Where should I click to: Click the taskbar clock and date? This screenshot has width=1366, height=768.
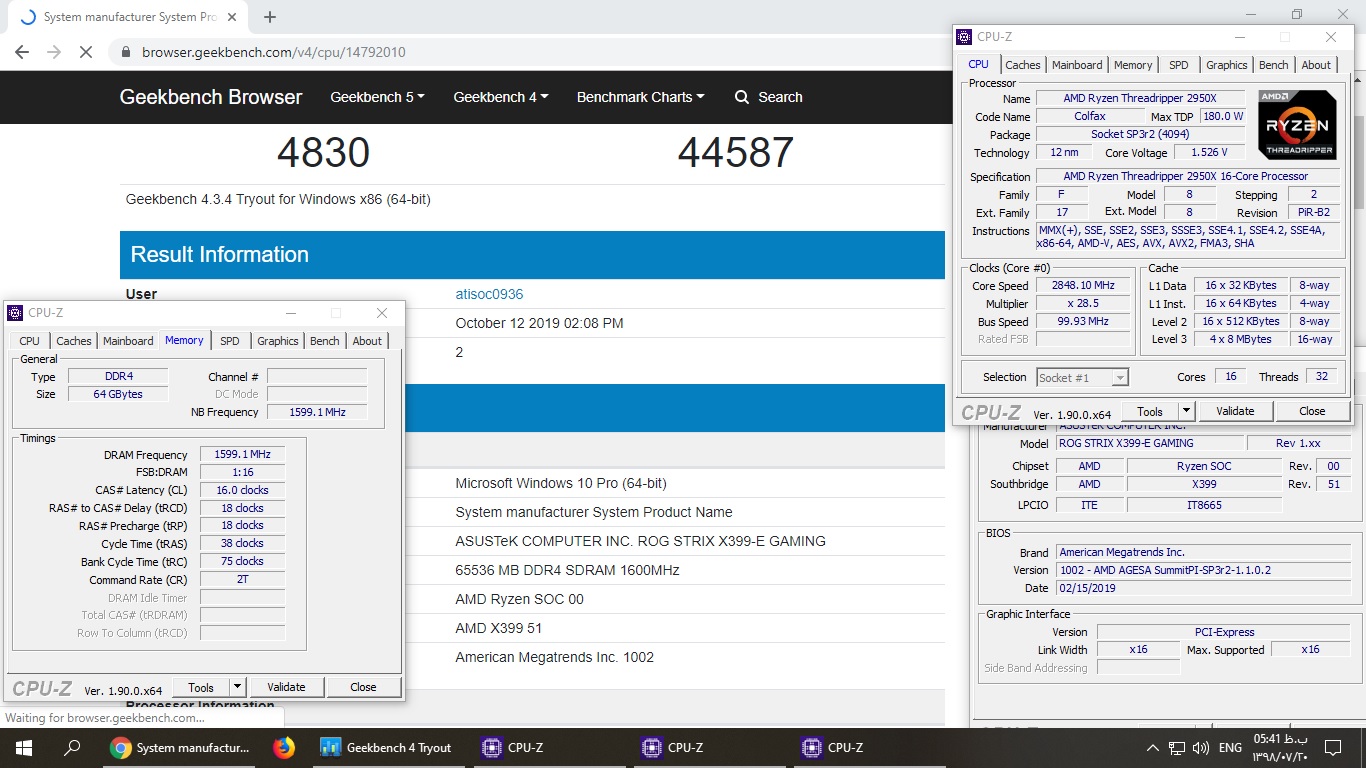1282,748
